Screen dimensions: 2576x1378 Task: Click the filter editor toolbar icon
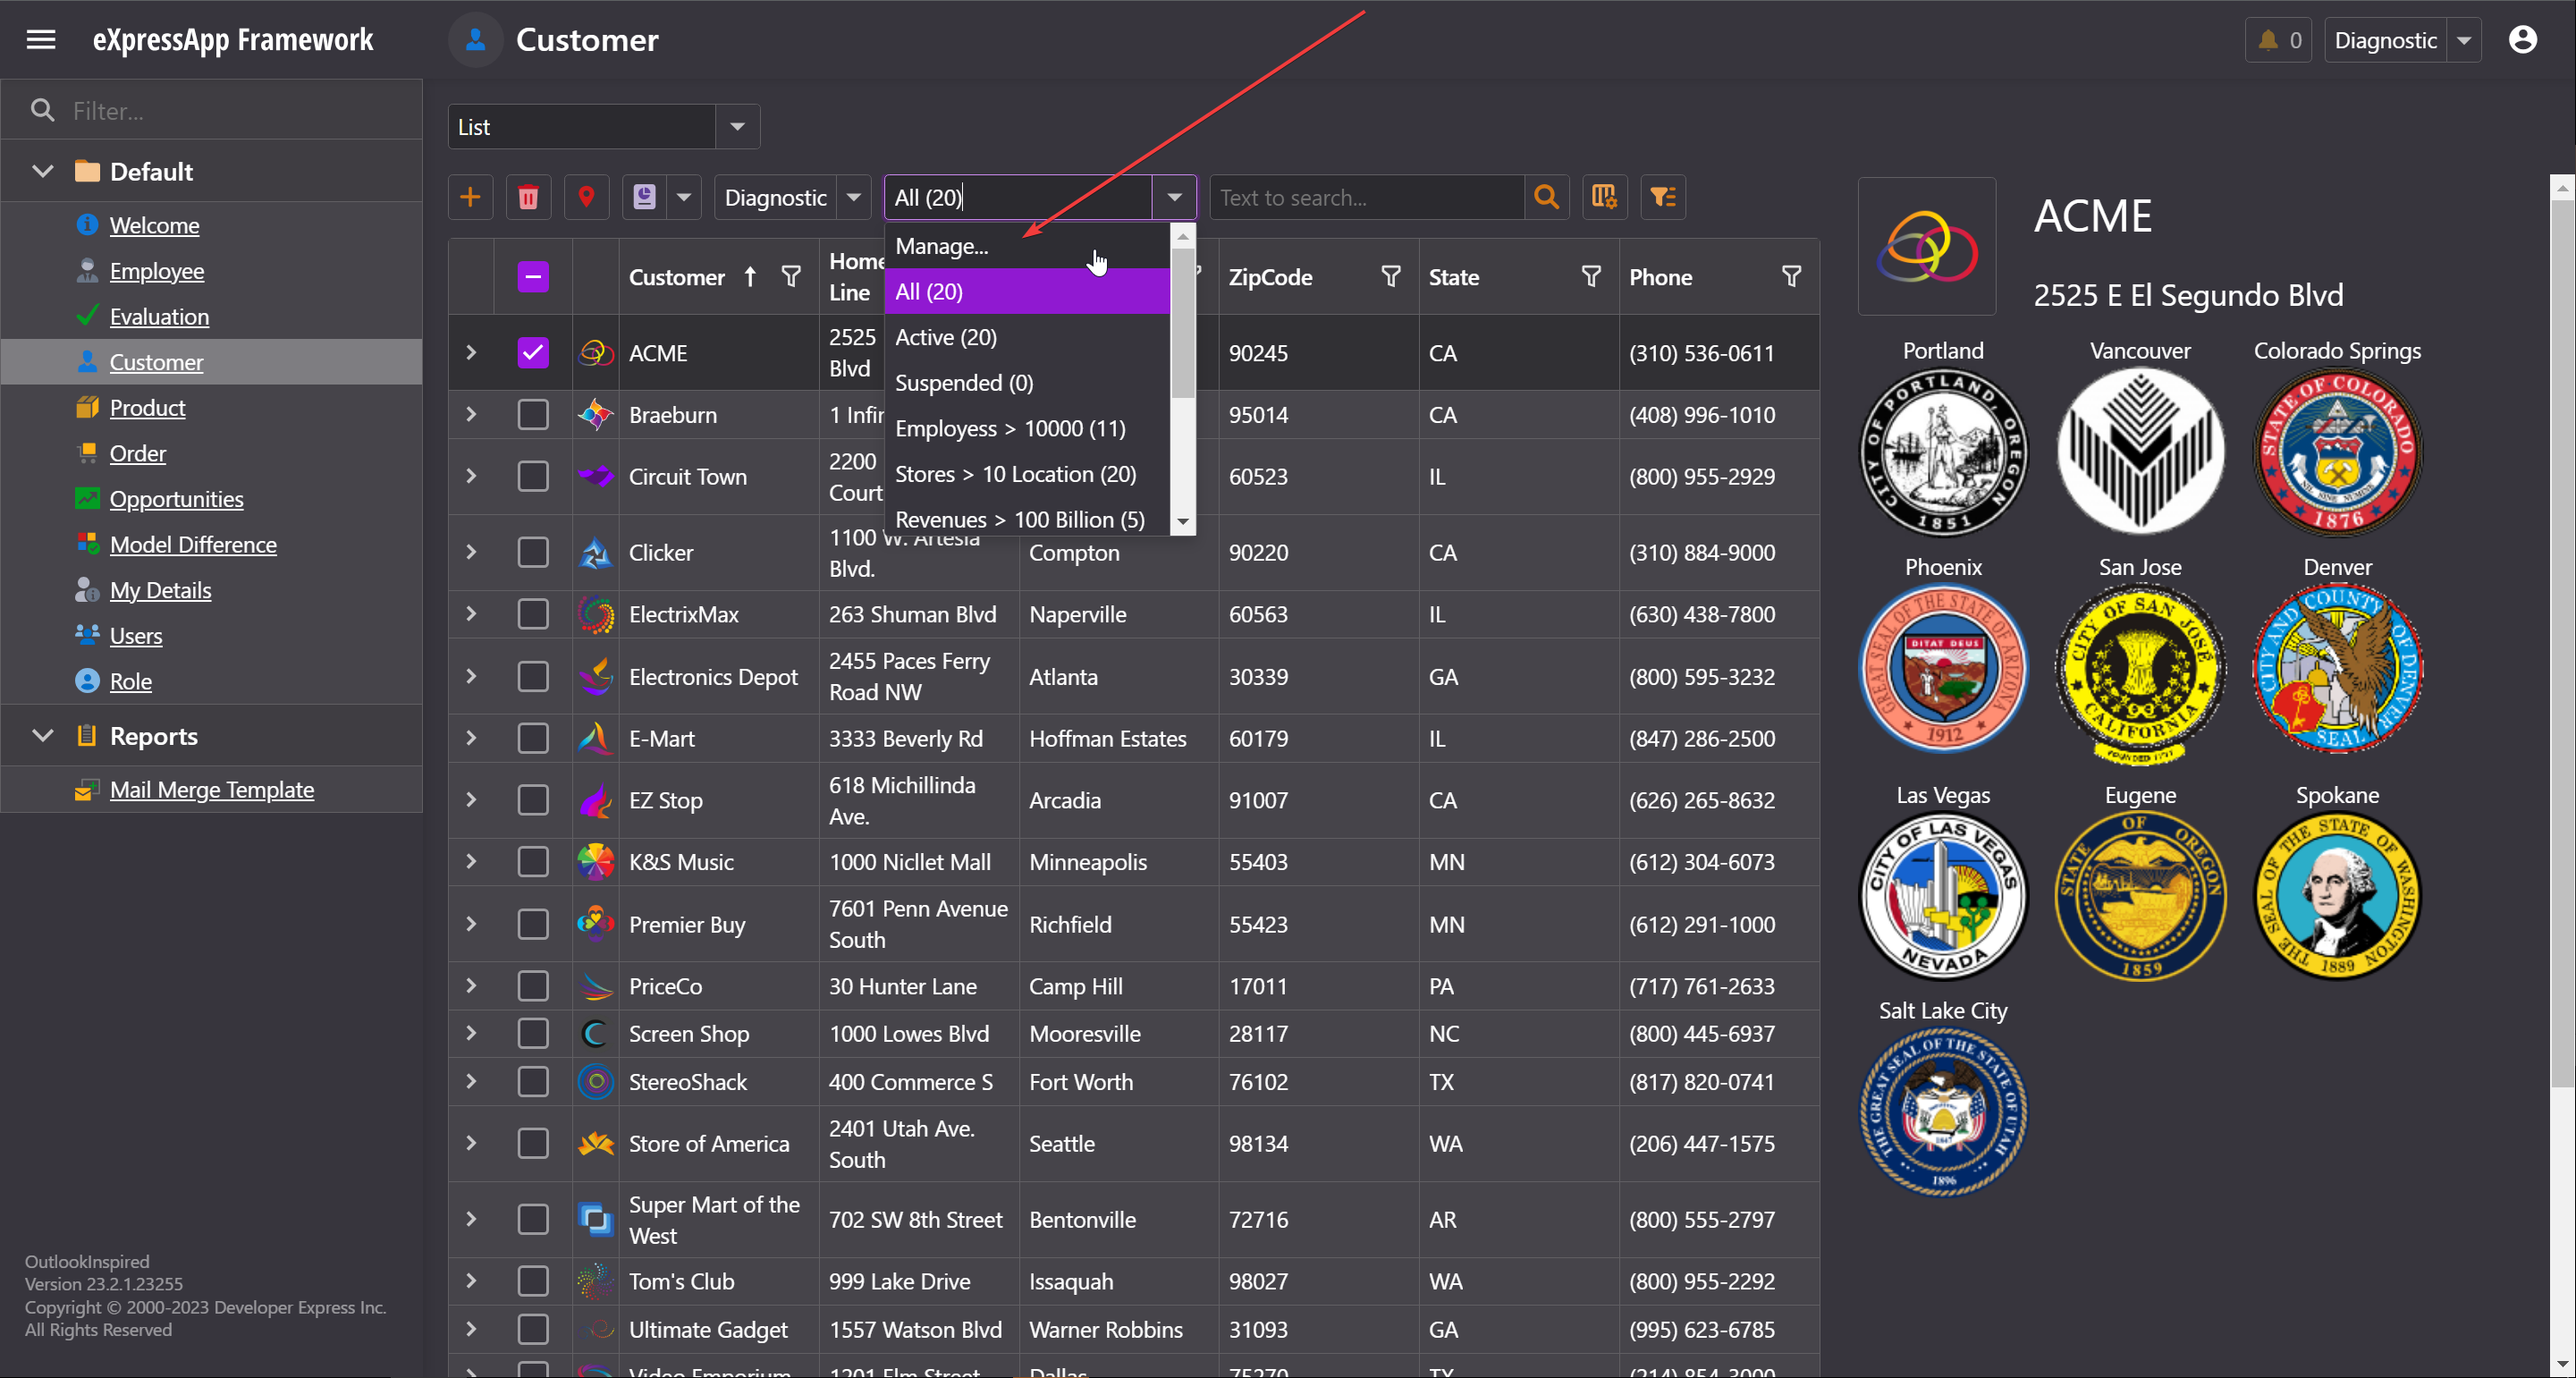1662,197
